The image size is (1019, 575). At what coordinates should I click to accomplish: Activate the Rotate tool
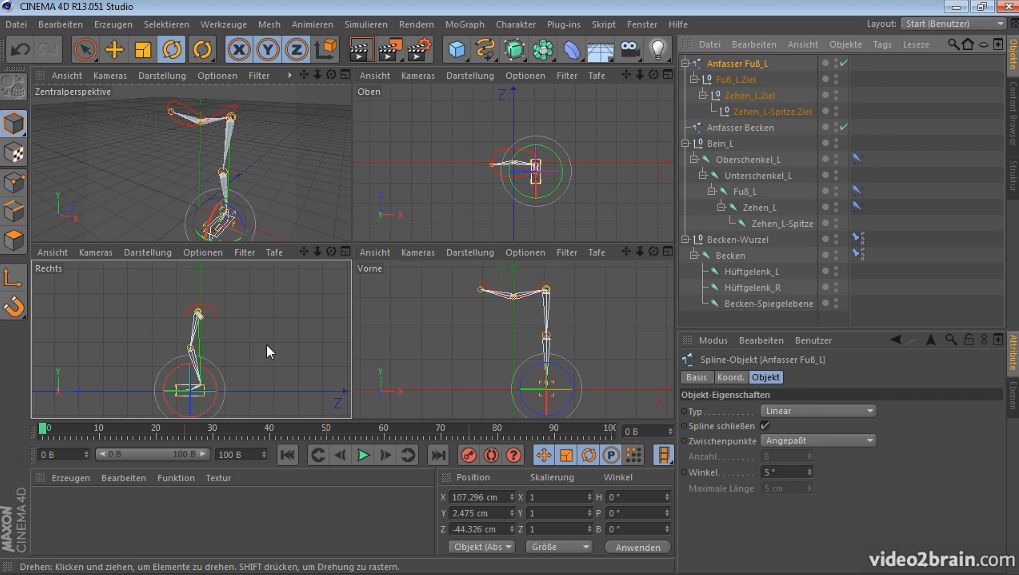172,49
